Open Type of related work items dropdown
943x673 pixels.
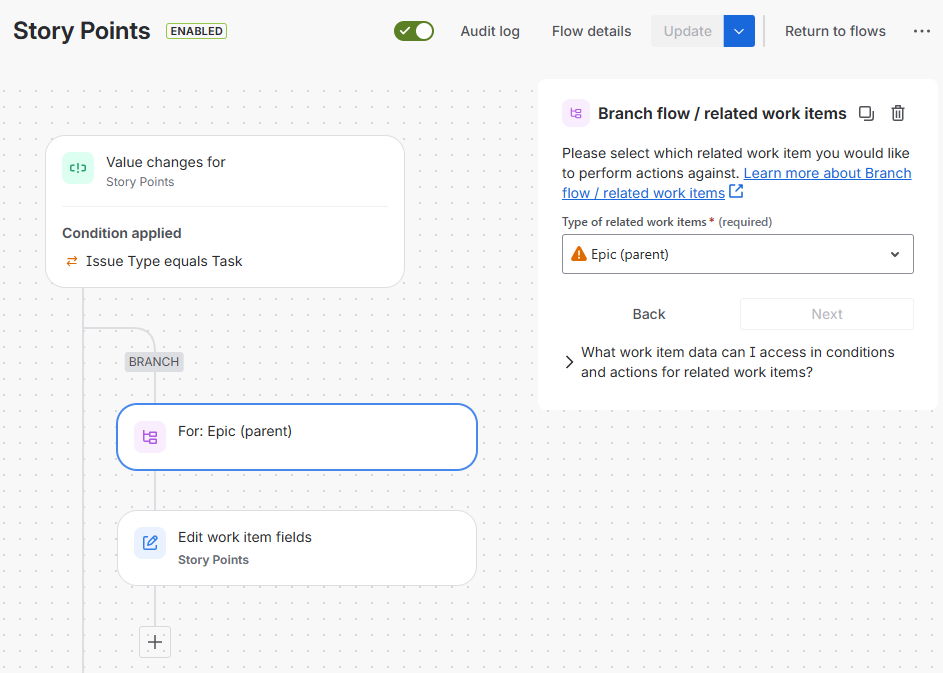tap(738, 254)
